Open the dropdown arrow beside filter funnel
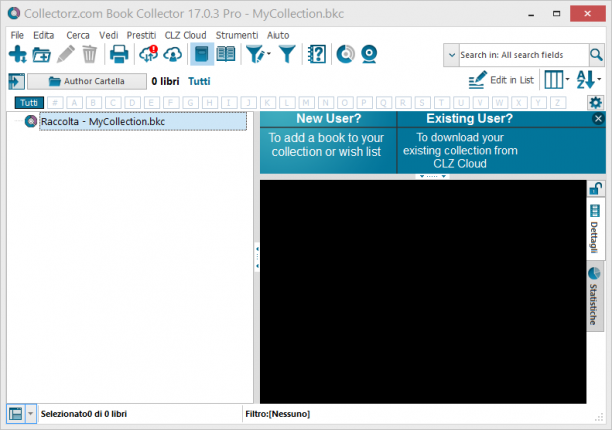 click(269, 54)
